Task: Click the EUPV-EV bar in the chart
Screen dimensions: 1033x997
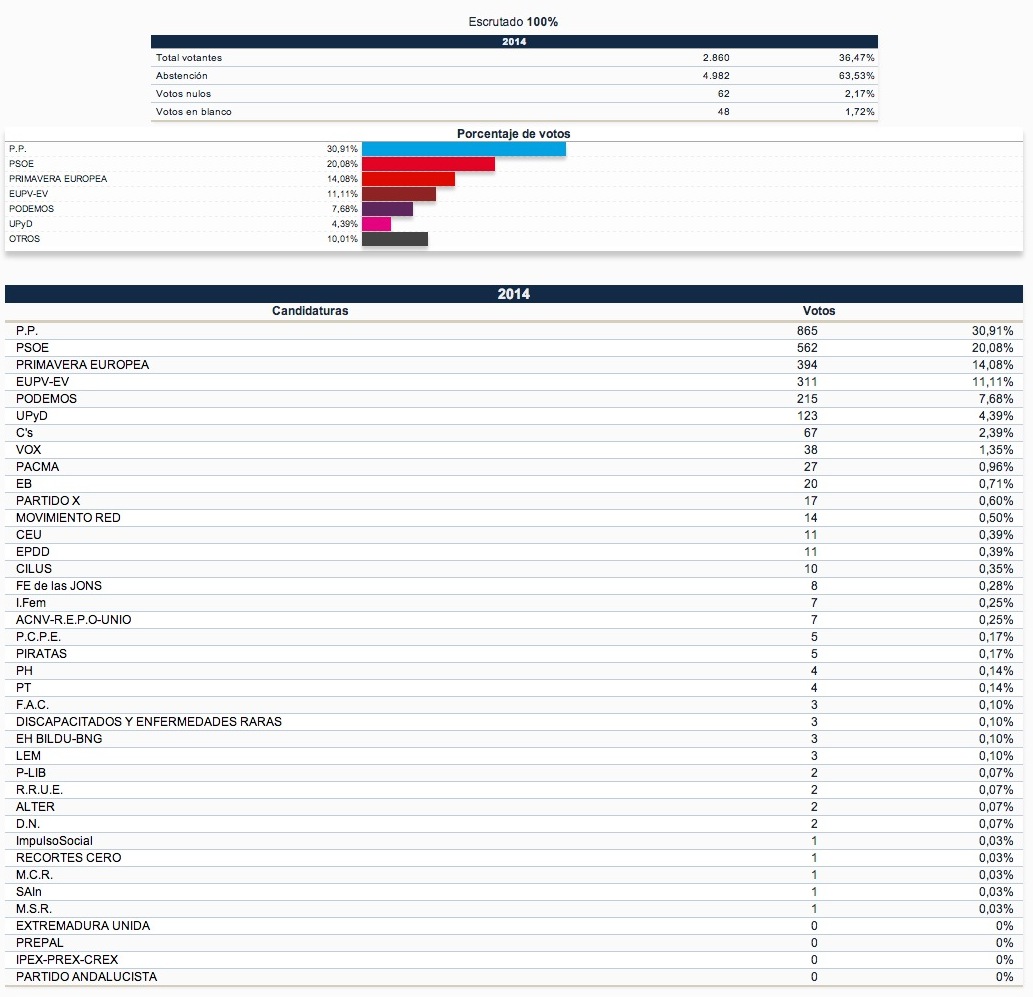Action: pyautogui.click(x=398, y=194)
